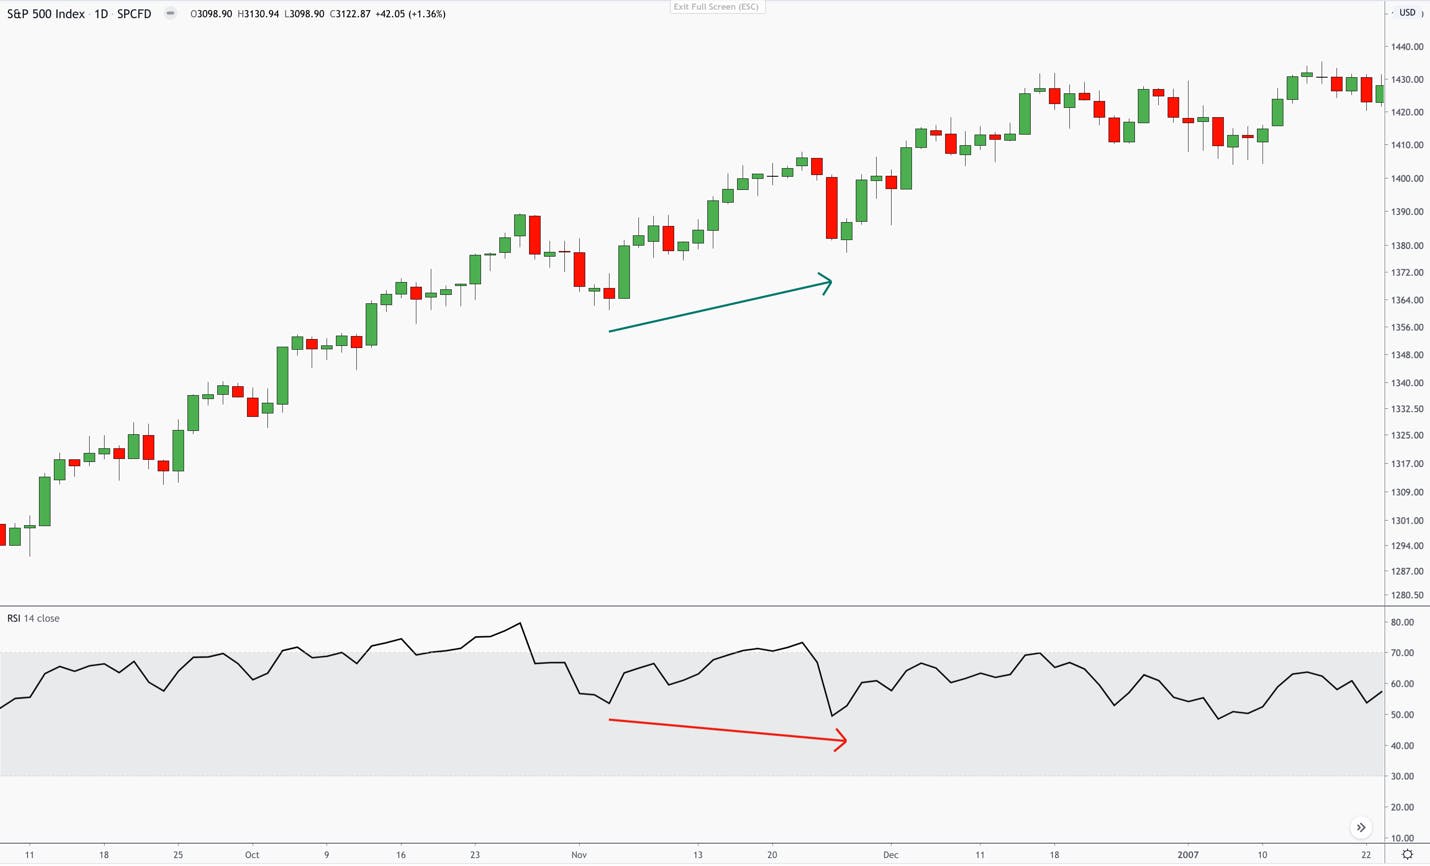The image size is (1430, 866).
Task: Click the SPCFD exchange label
Action: click(x=134, y=14)
